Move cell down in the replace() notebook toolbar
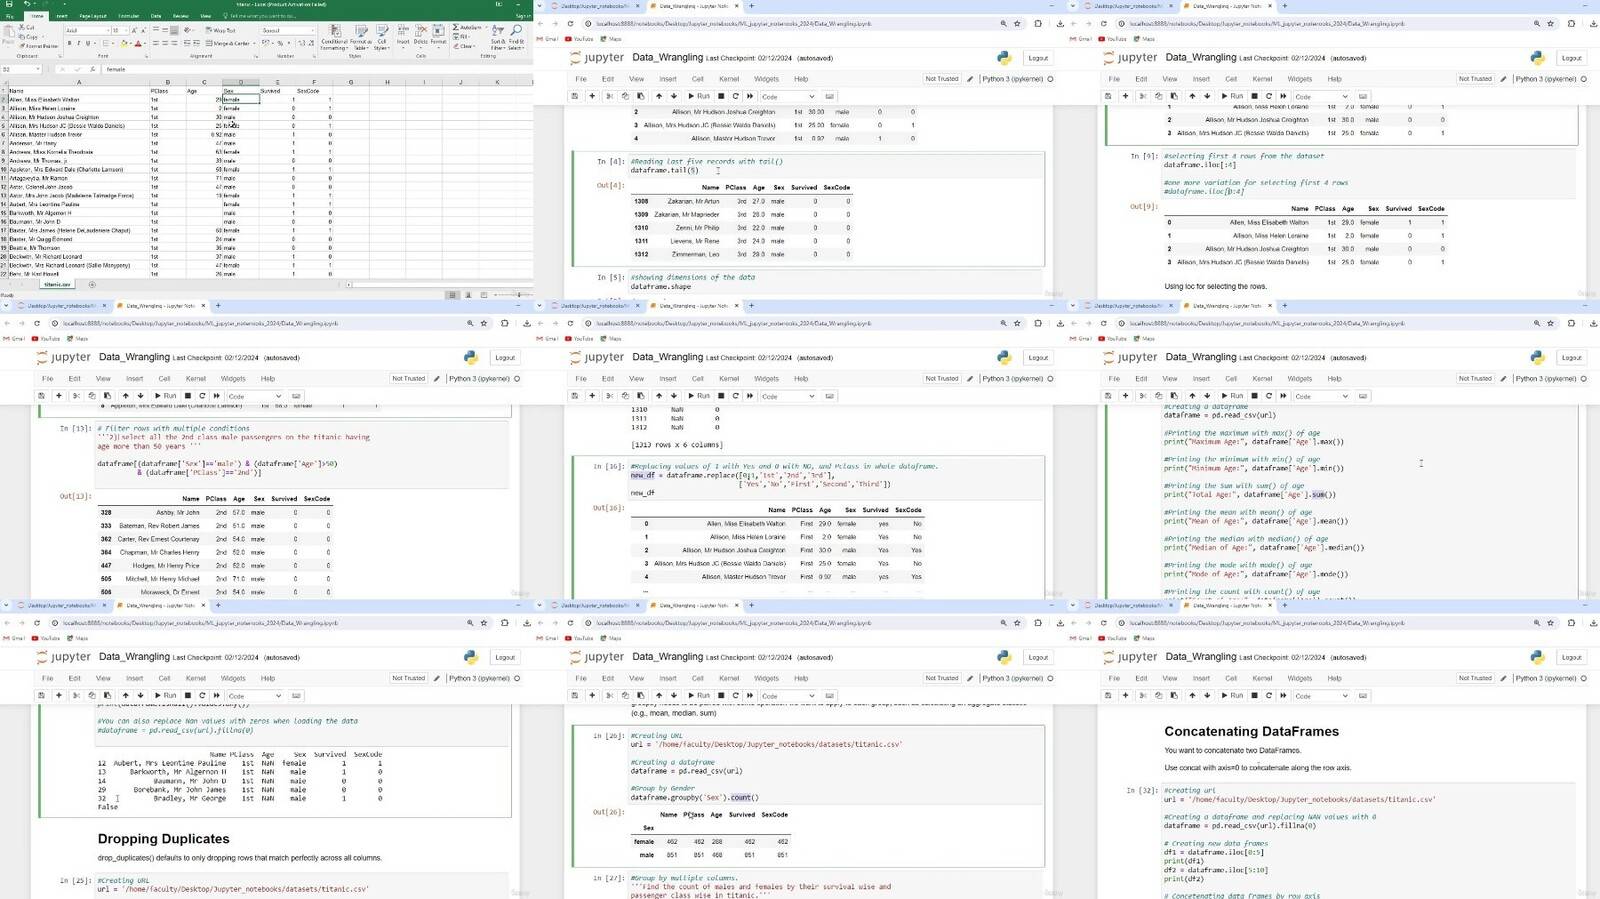The width and height of the screenshot is (1600, 899). click(674, 396)
